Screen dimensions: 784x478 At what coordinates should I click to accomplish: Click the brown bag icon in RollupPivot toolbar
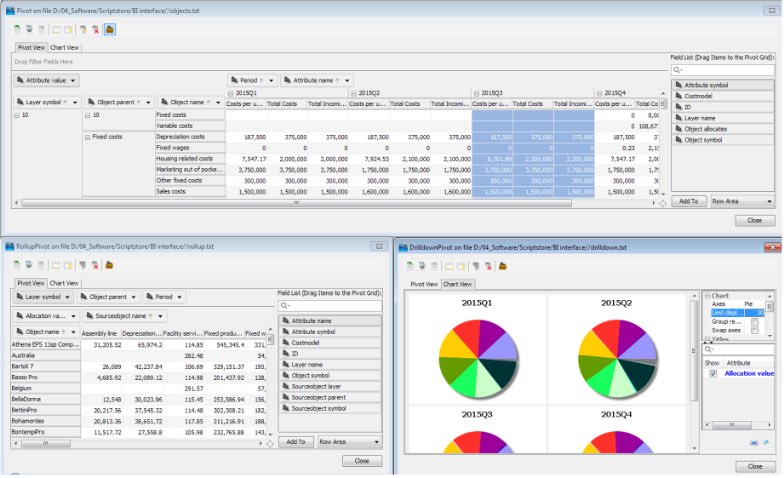109,265
